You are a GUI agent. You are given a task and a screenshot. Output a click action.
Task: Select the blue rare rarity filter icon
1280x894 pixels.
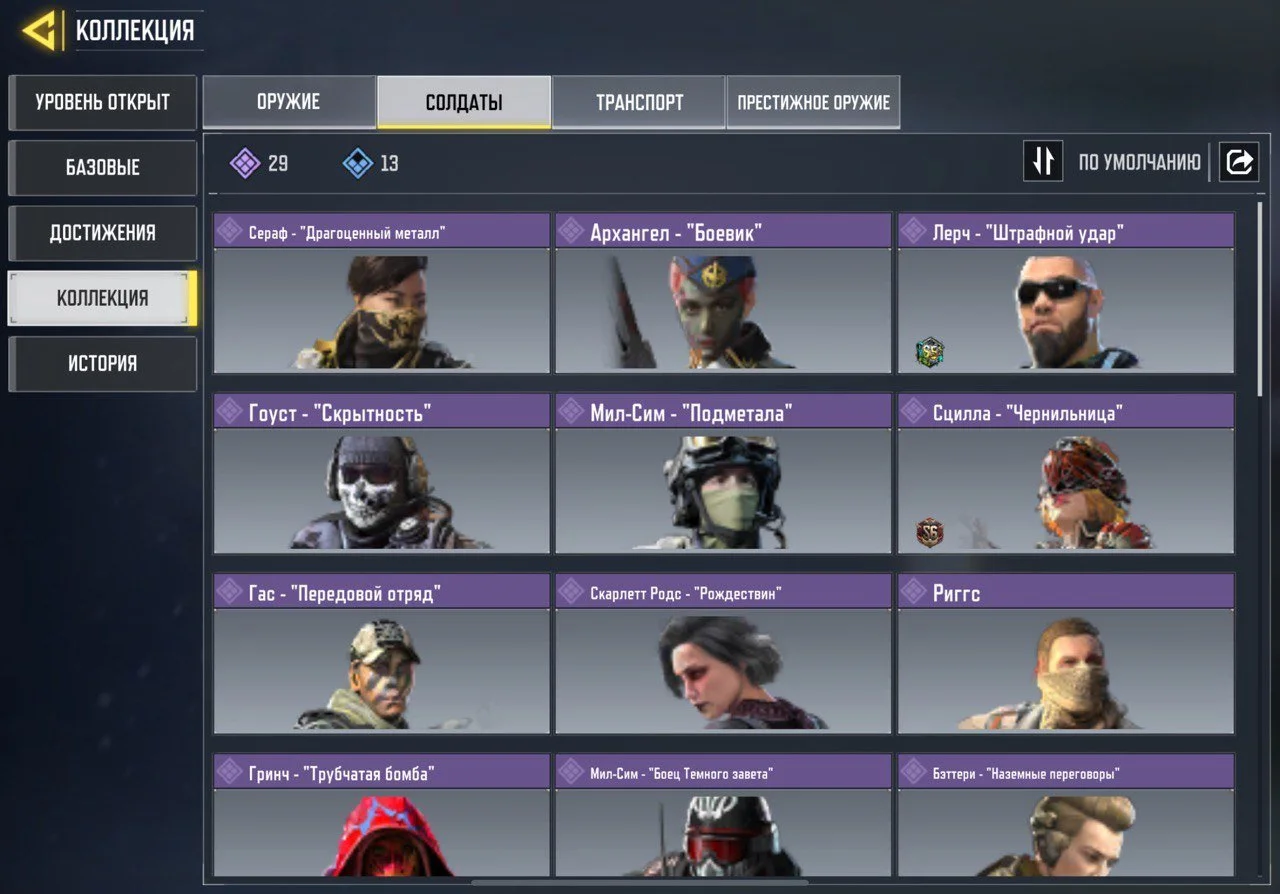(x=357, y=163)
